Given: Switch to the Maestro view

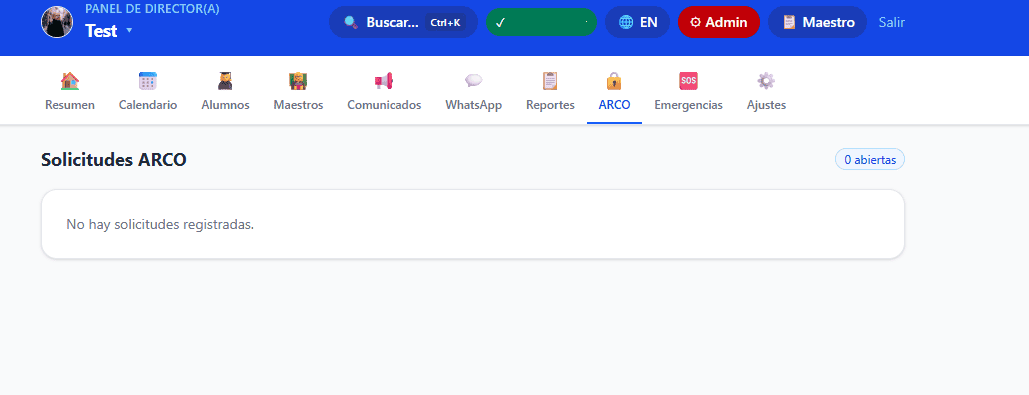Looking at the screenshot, I should point(818,22).
